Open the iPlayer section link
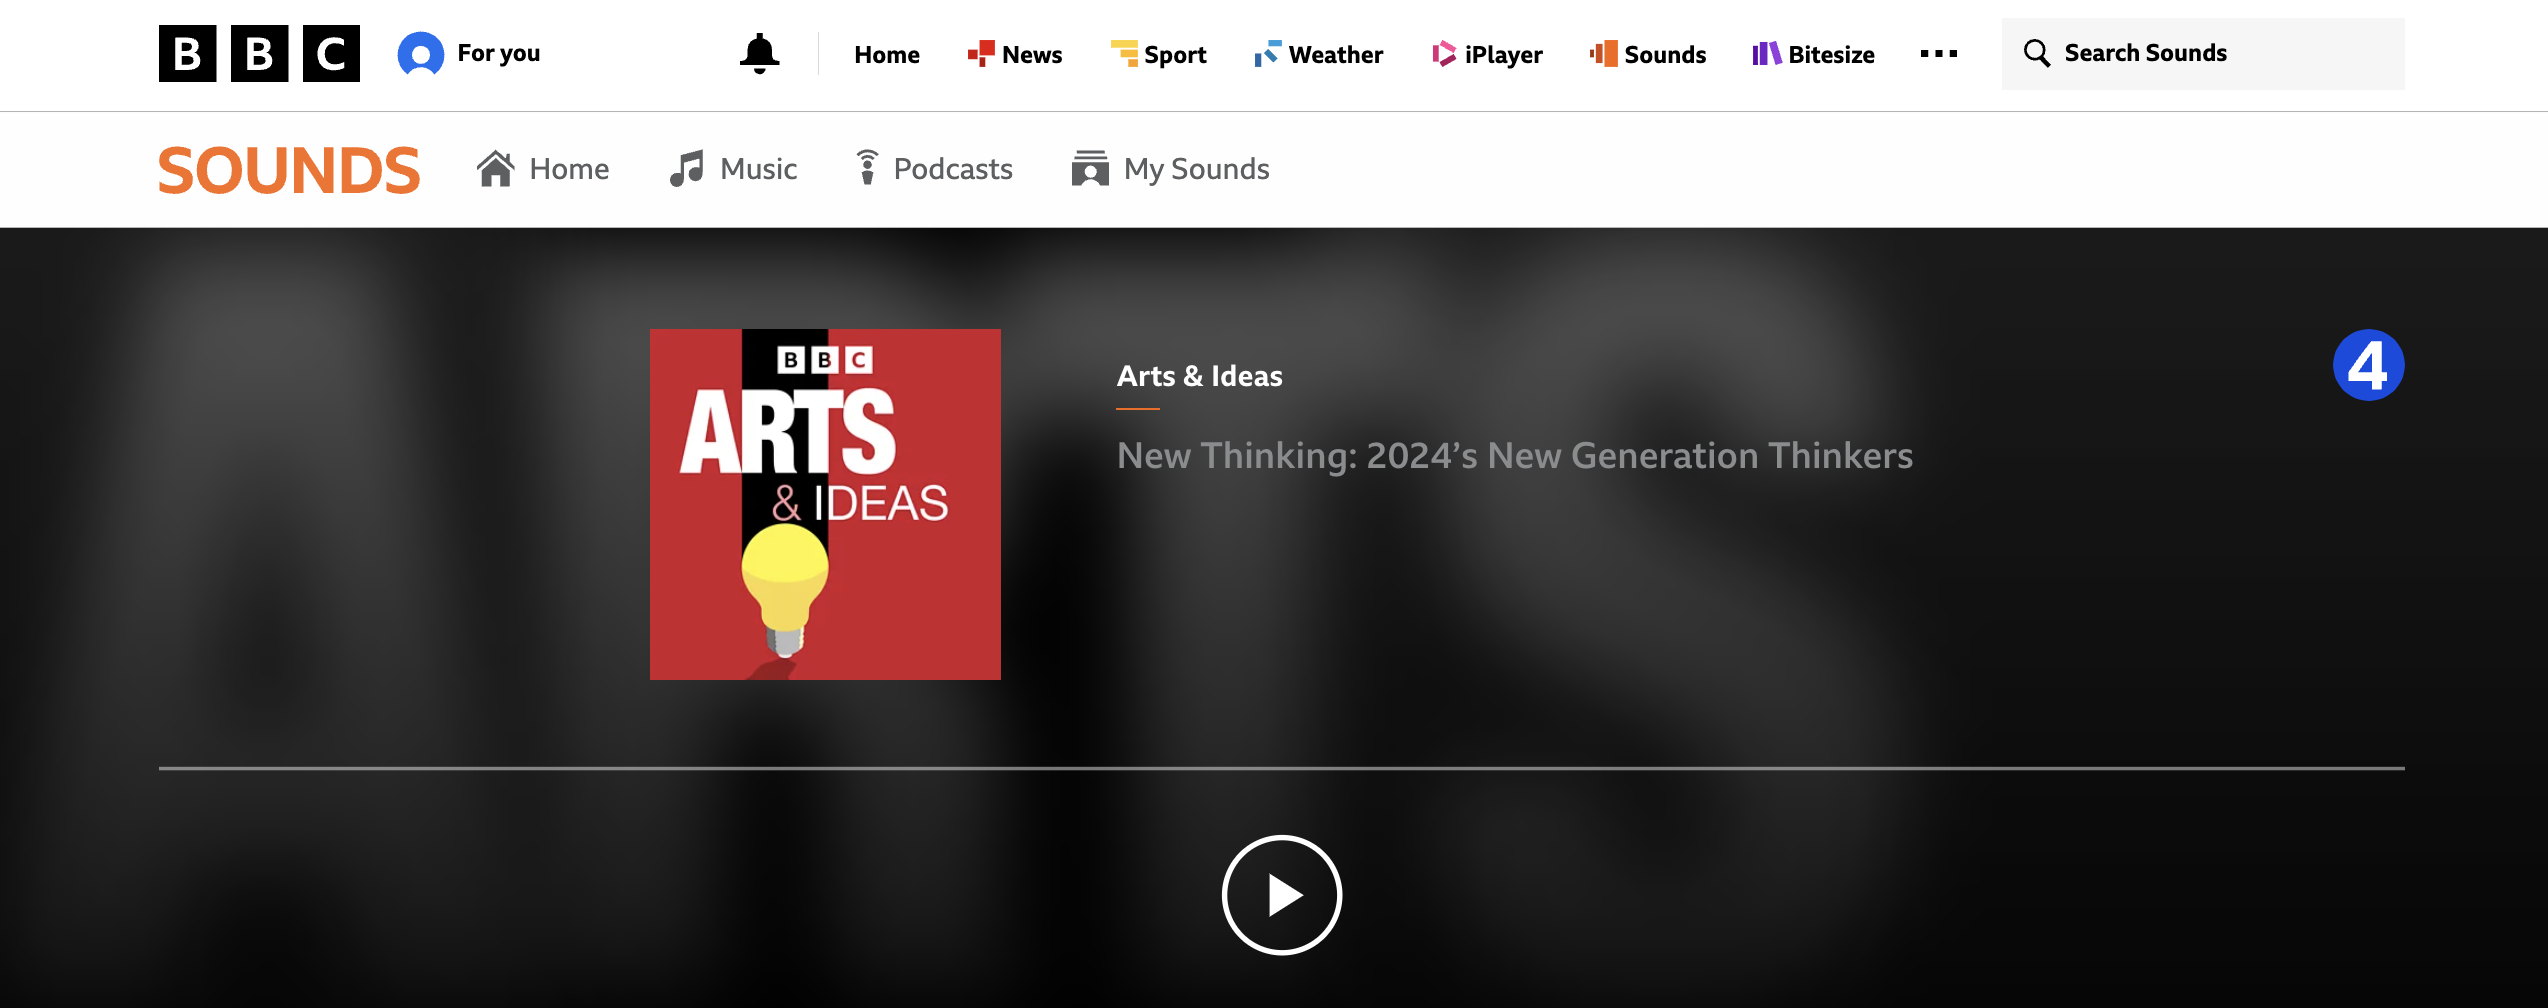Screen dimensions: 2548x1008 coord(1504,55)
